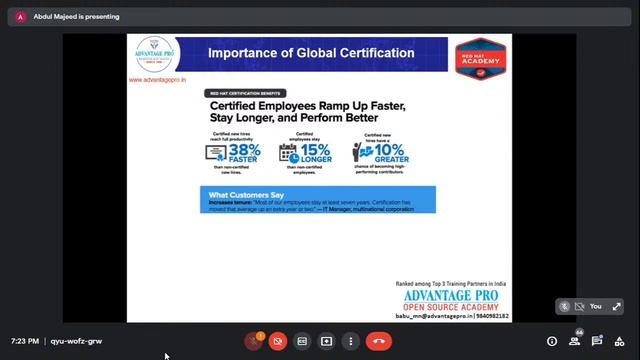Toggle closed captions button
This screenshot has height=360, width=640.
point(302,341)
